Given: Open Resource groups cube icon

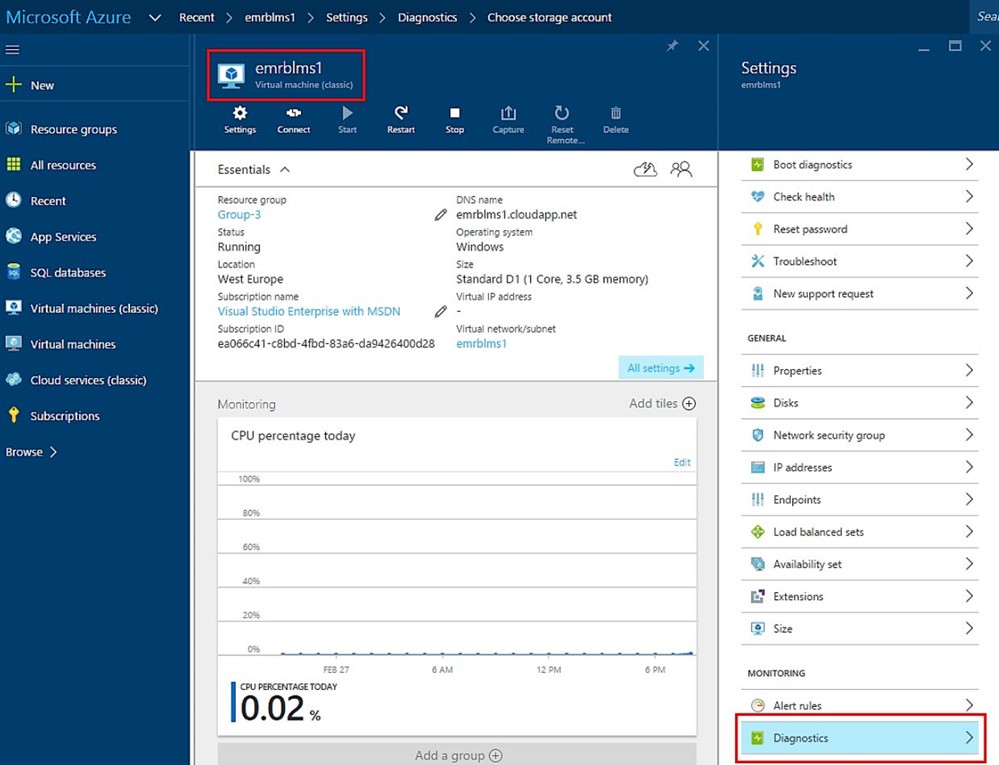Looking at the screenshot, I should (13, 129).
